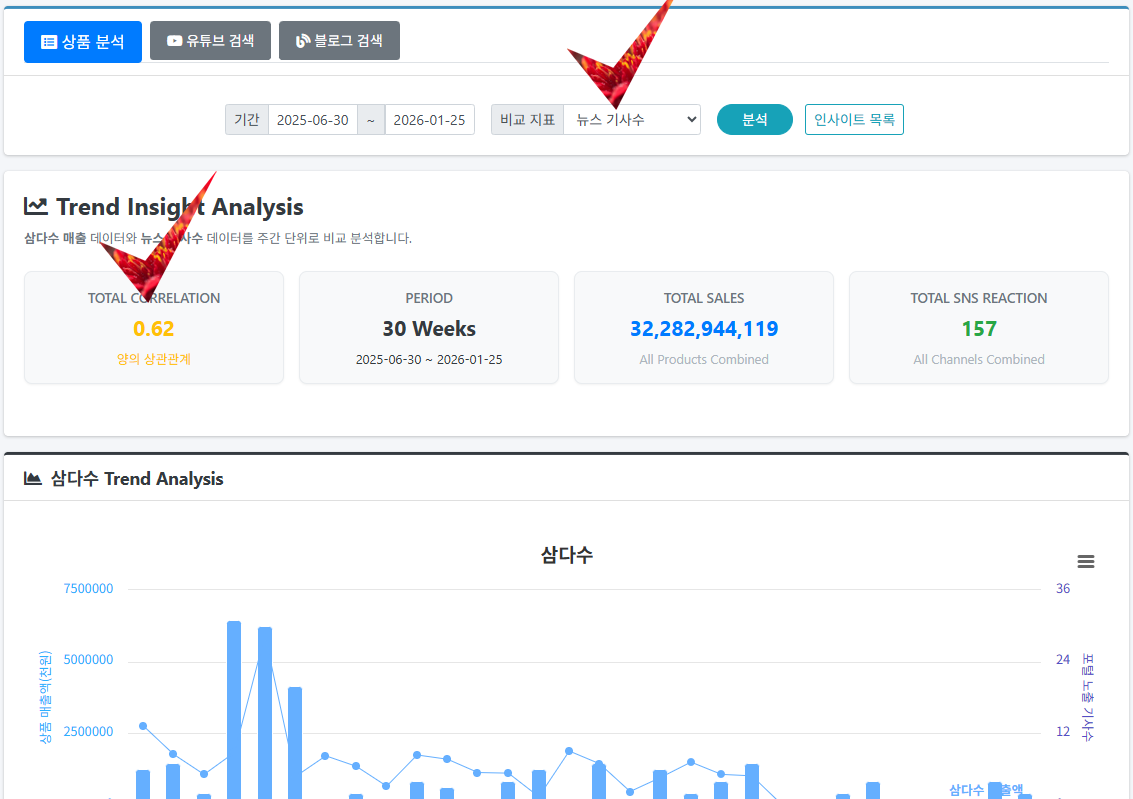Click the first data point on the line series
The image size is (1133, 799).
click(x=143, y=726)
